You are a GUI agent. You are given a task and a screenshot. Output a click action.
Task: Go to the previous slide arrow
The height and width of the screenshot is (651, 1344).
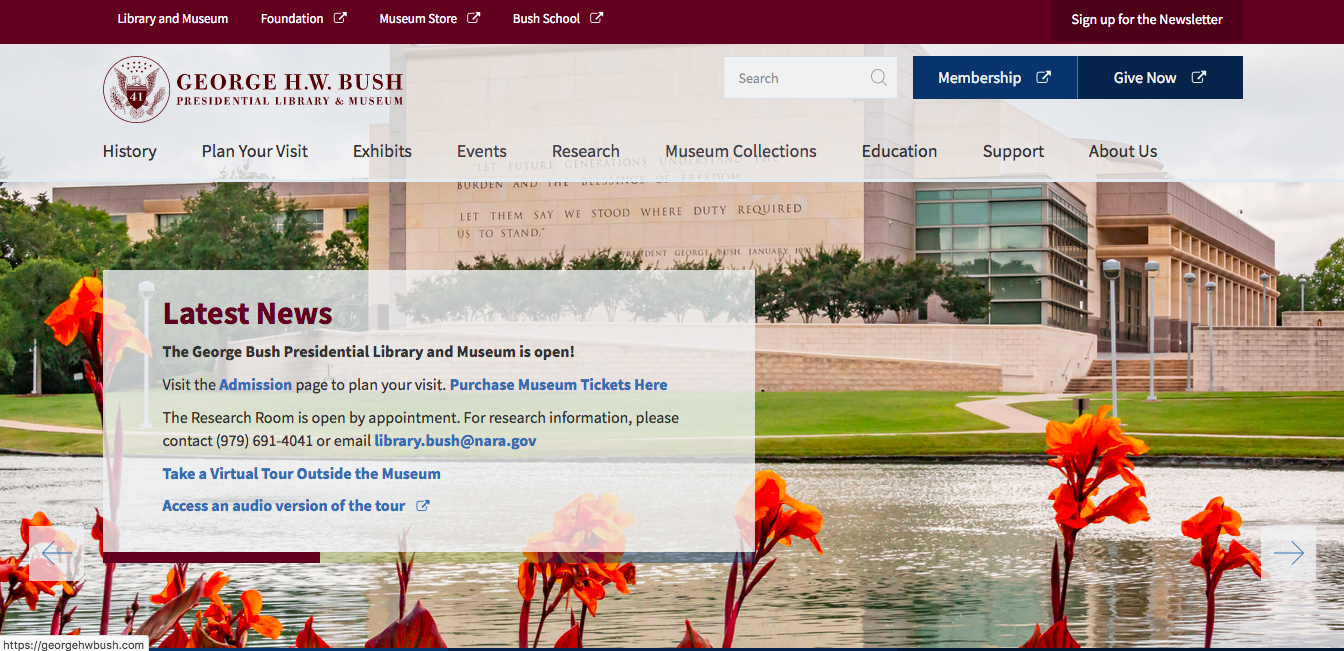tap(55, 553)
